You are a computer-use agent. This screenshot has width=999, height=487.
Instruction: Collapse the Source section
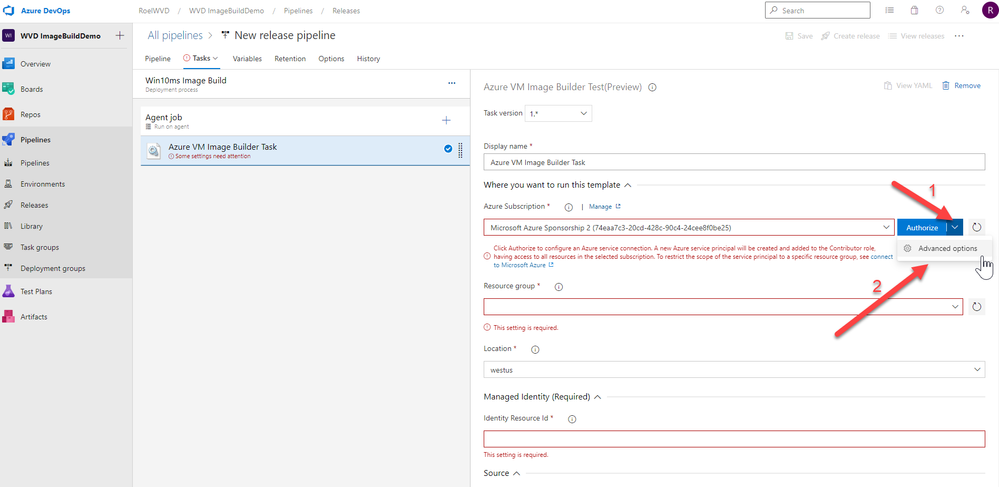click(x=517, y=473)
